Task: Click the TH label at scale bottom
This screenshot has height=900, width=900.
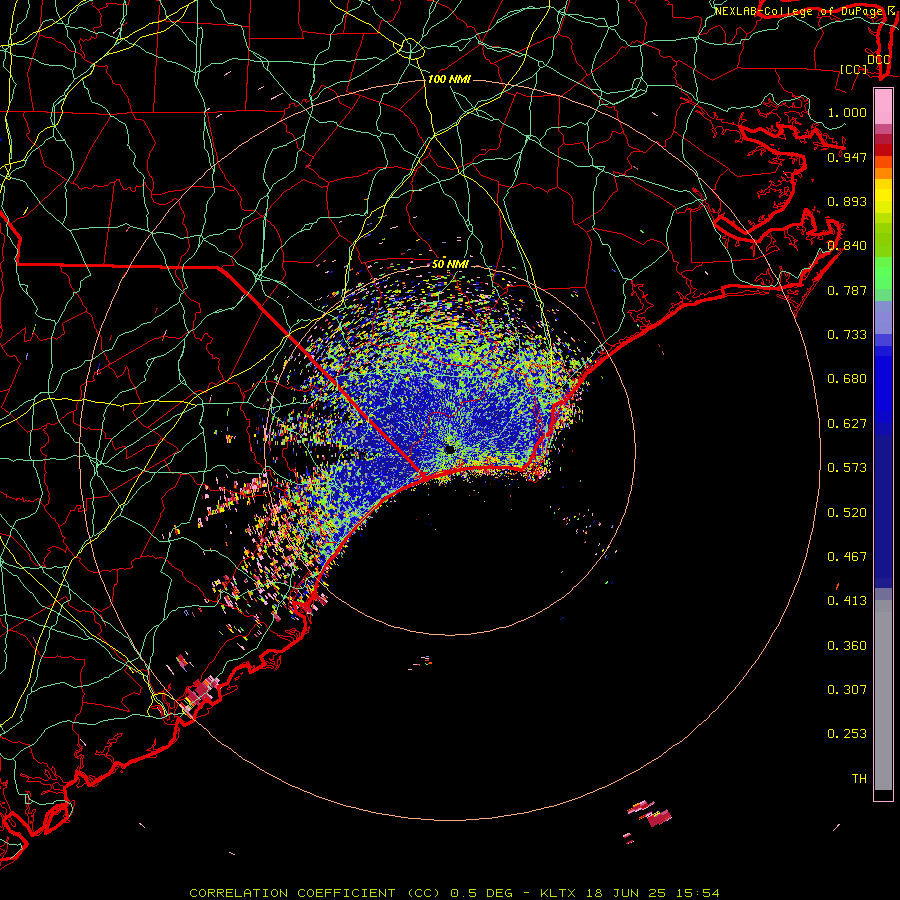Action: [859, 779]
